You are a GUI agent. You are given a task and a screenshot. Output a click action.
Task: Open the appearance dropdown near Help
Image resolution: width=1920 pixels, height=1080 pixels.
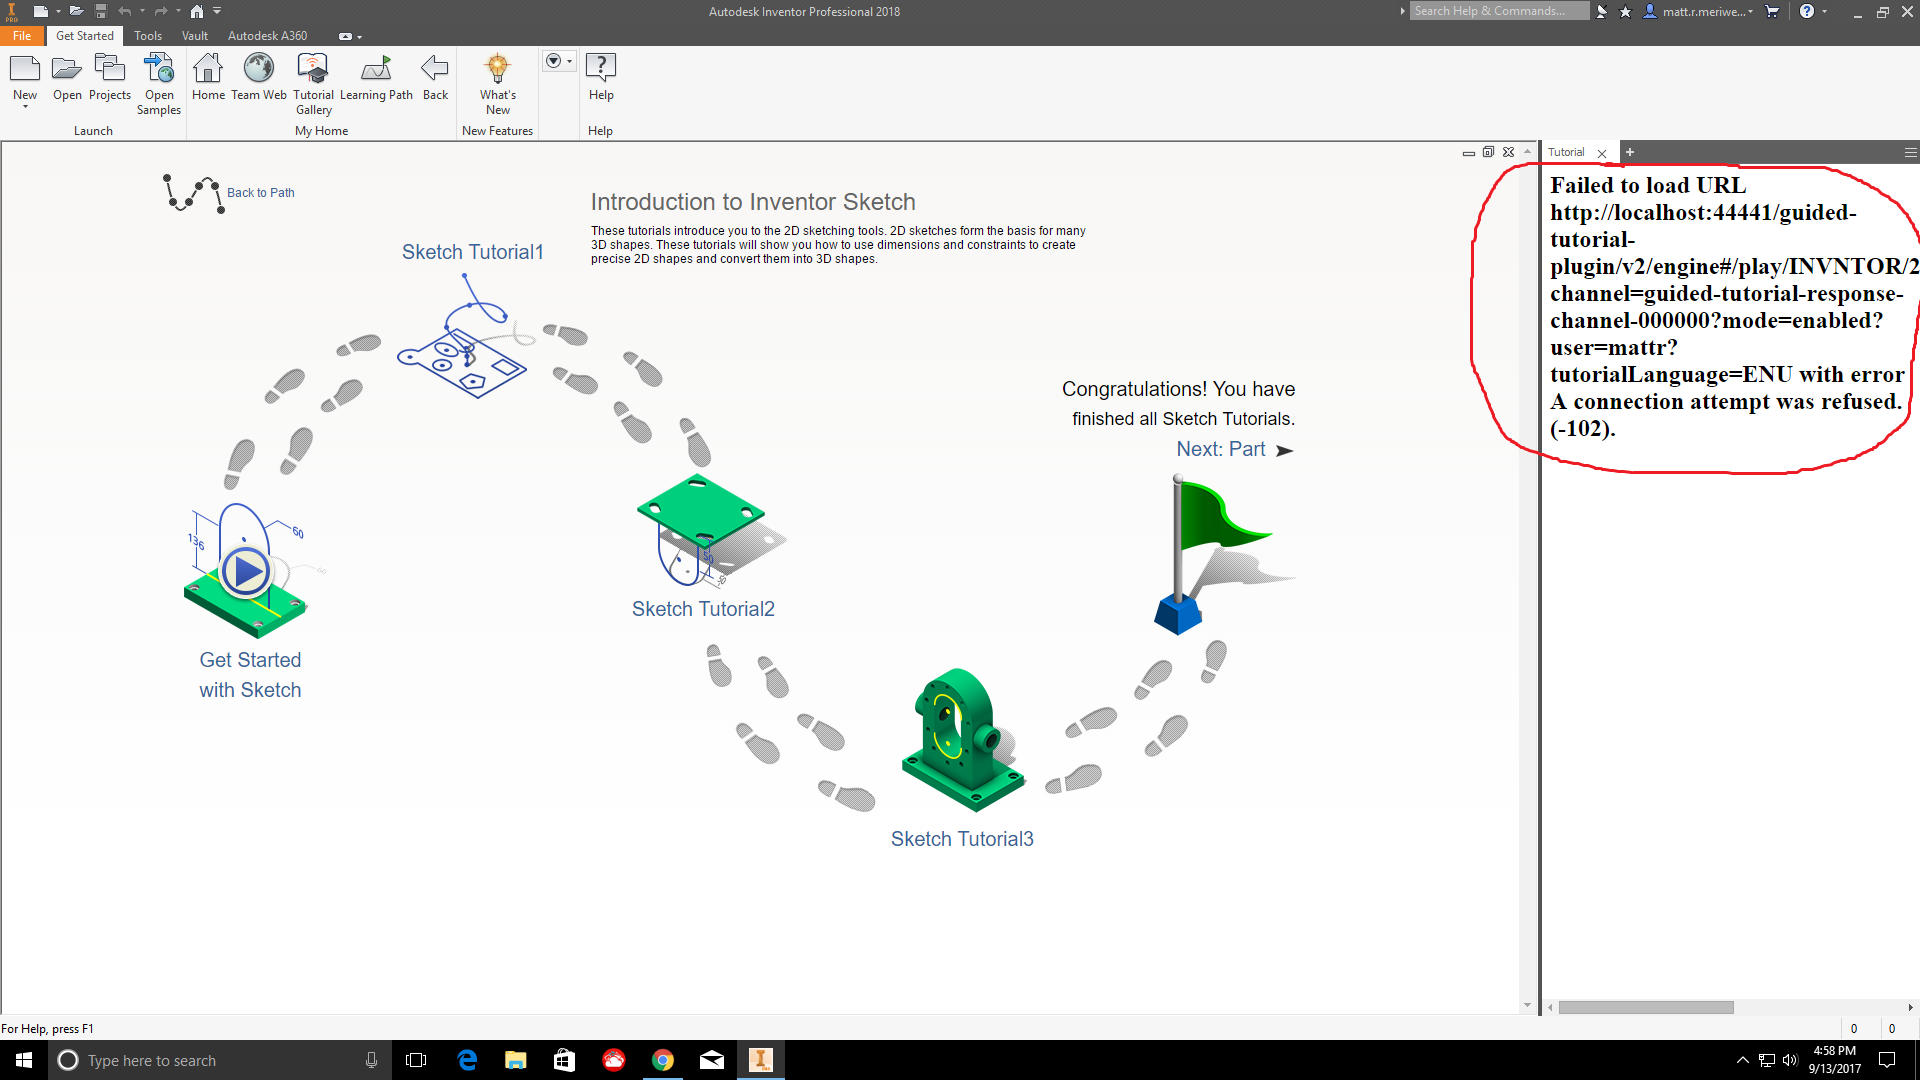pos(569,61)
